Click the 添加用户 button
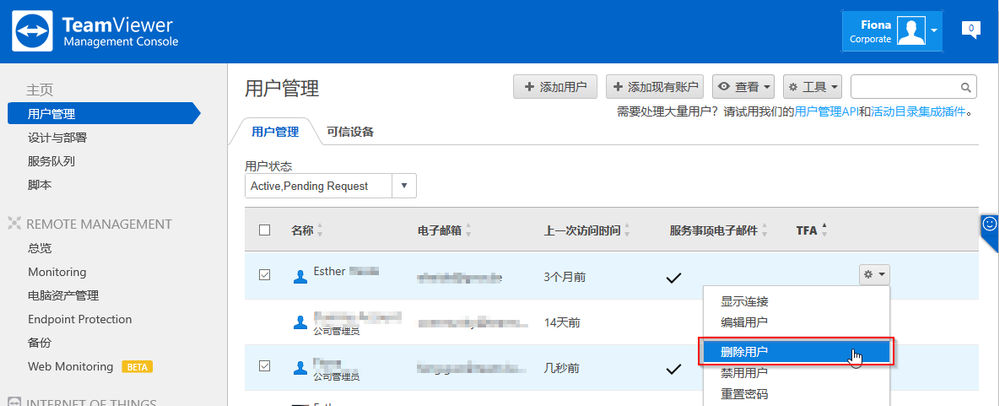The height and width of the screenshot is (406, 999). (x=555, y=87)
